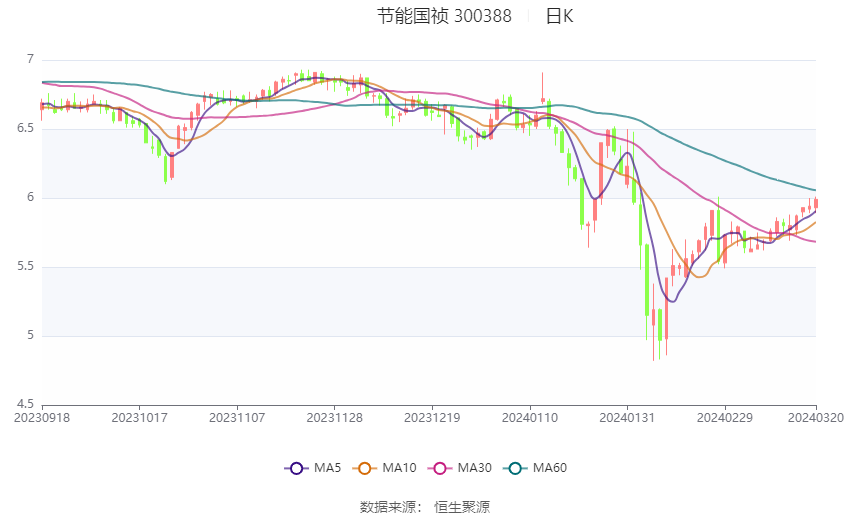Hide the MA5 series via its label
The height and width of the screenshot is (517, 850).
pyautogui.click(x=327, y=468)
